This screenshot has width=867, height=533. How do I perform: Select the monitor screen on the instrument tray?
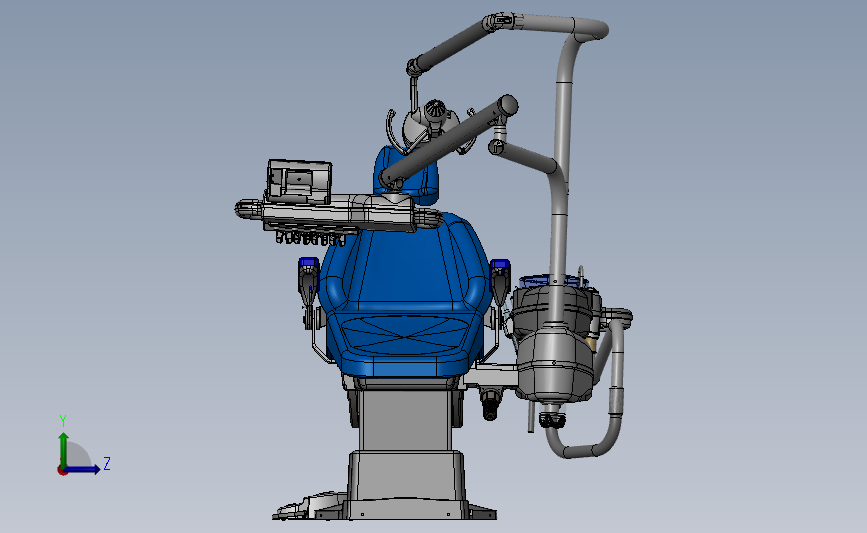[299, 181]
